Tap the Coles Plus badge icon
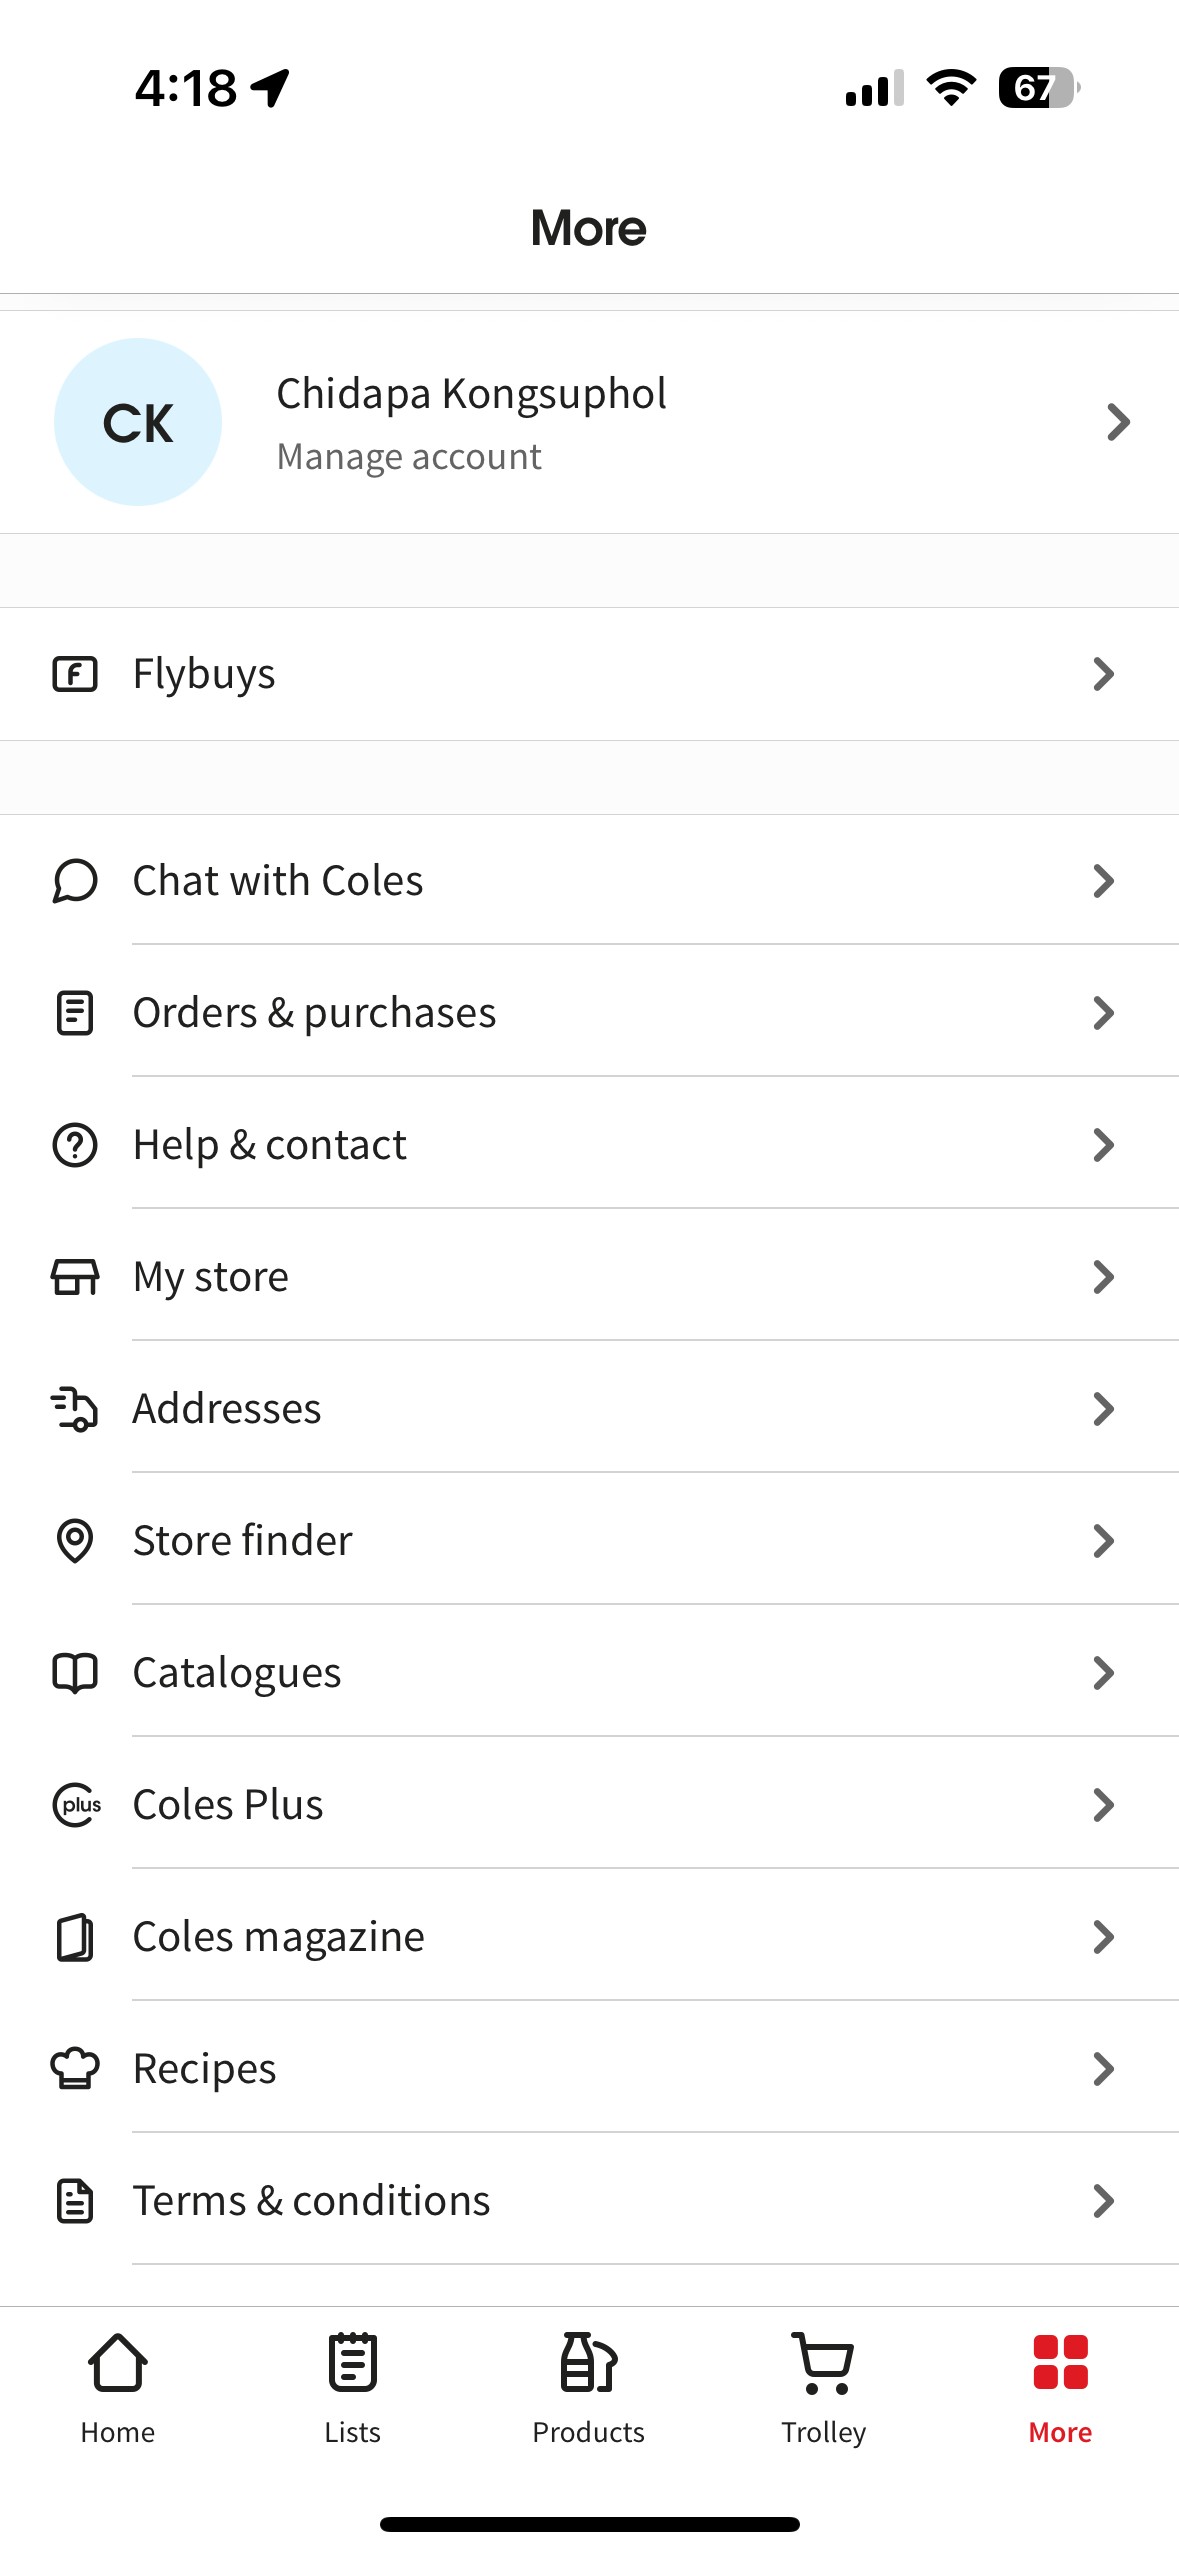 point(76,1805)
